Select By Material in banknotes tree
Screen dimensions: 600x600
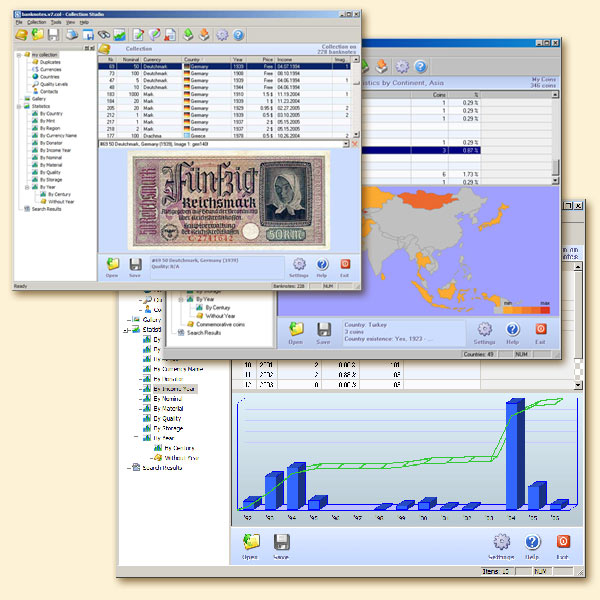[x=51, y=165]
